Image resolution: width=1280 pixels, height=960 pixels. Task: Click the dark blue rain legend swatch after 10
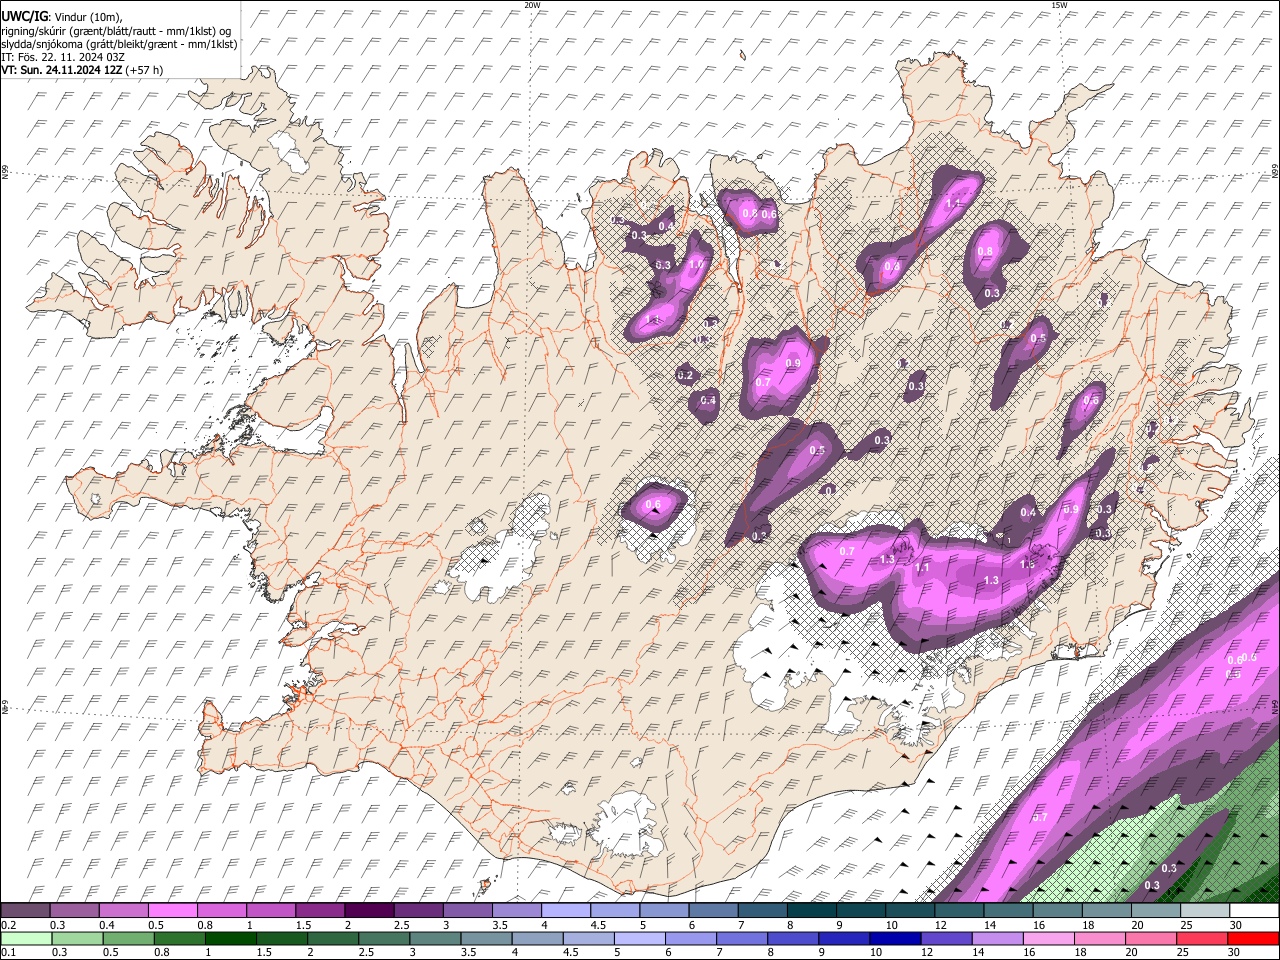click(x=894, y=938)
